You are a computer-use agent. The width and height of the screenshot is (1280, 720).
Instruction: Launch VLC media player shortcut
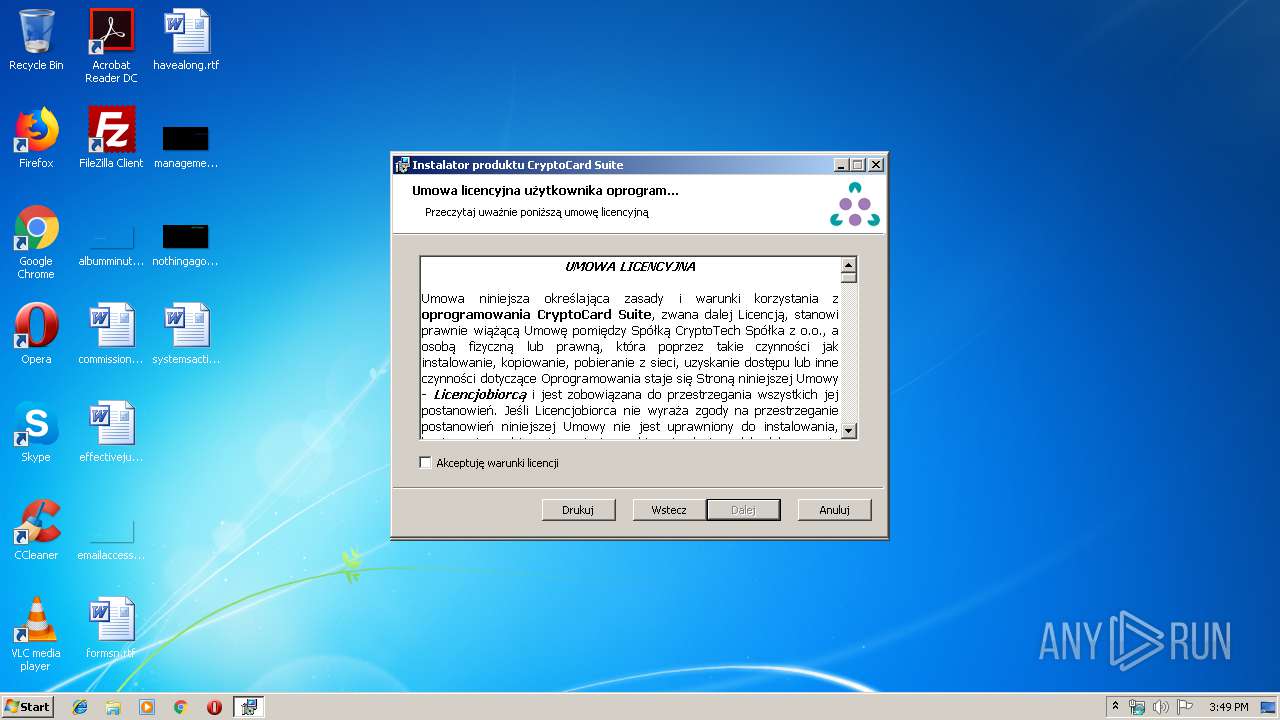point(36,634)
